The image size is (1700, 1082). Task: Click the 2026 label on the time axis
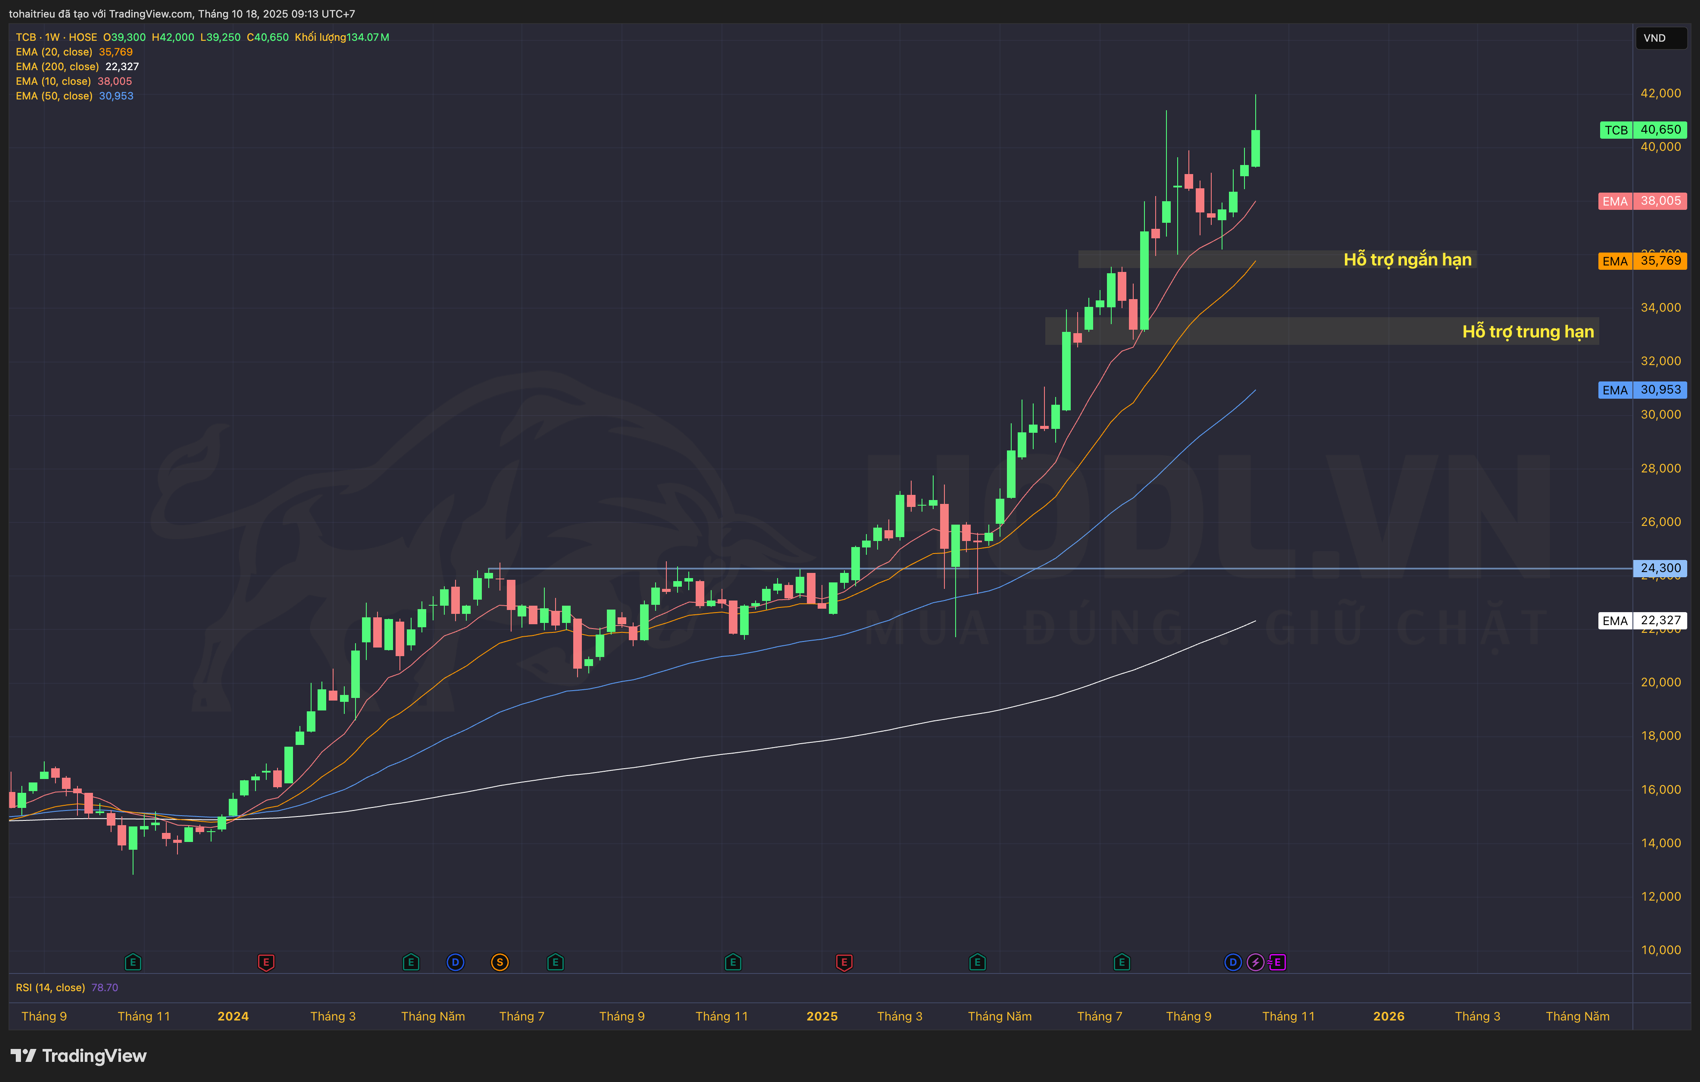click(1388, 1016)
